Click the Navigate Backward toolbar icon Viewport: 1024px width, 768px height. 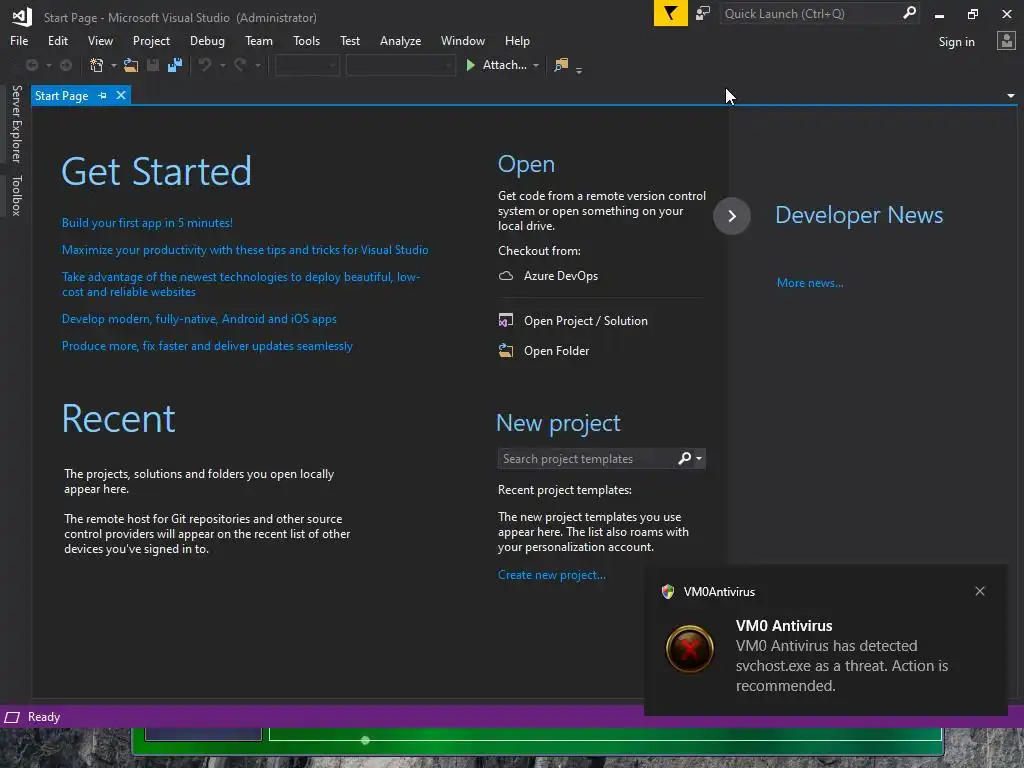coord(31,65)
